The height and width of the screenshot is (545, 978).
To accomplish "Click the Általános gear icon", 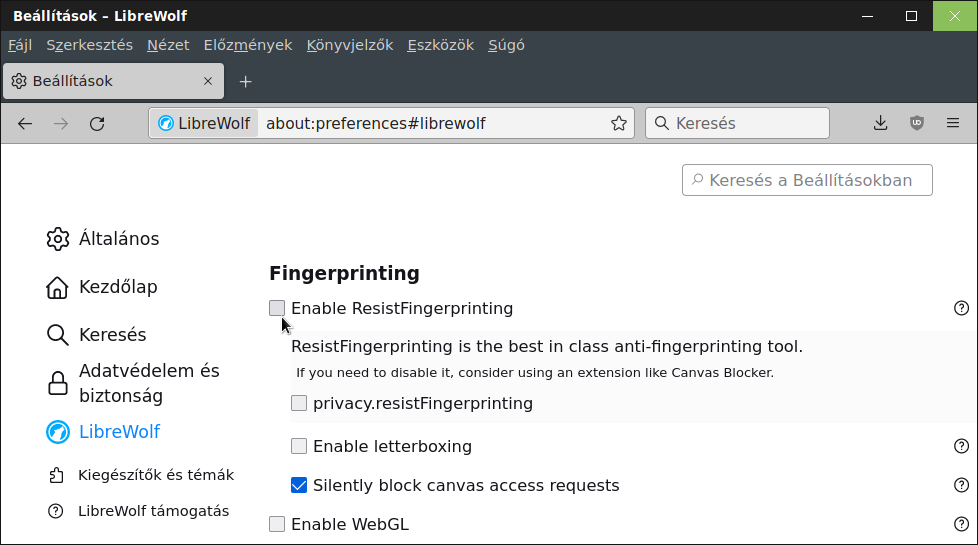I will pyautogui.click(x=58, y=239).
